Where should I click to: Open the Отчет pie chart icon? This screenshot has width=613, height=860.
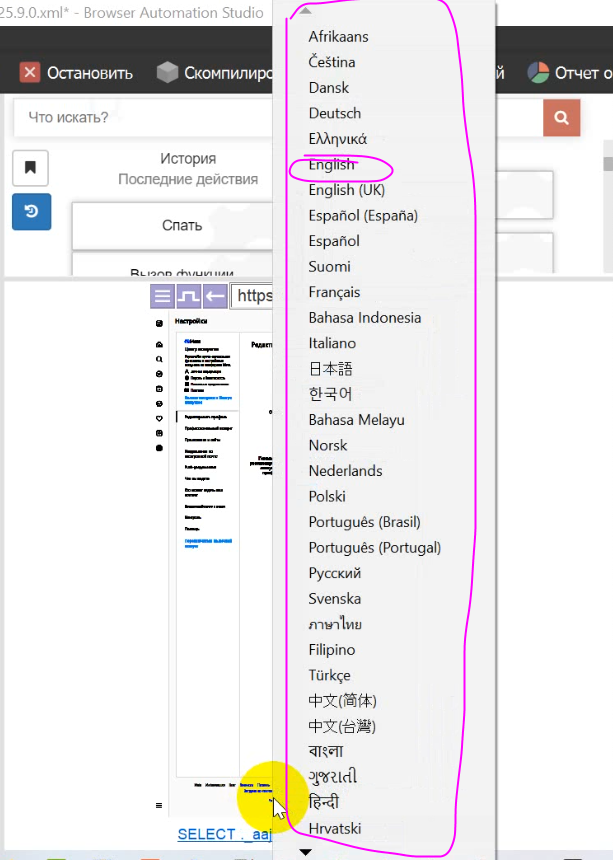(538, 72)
